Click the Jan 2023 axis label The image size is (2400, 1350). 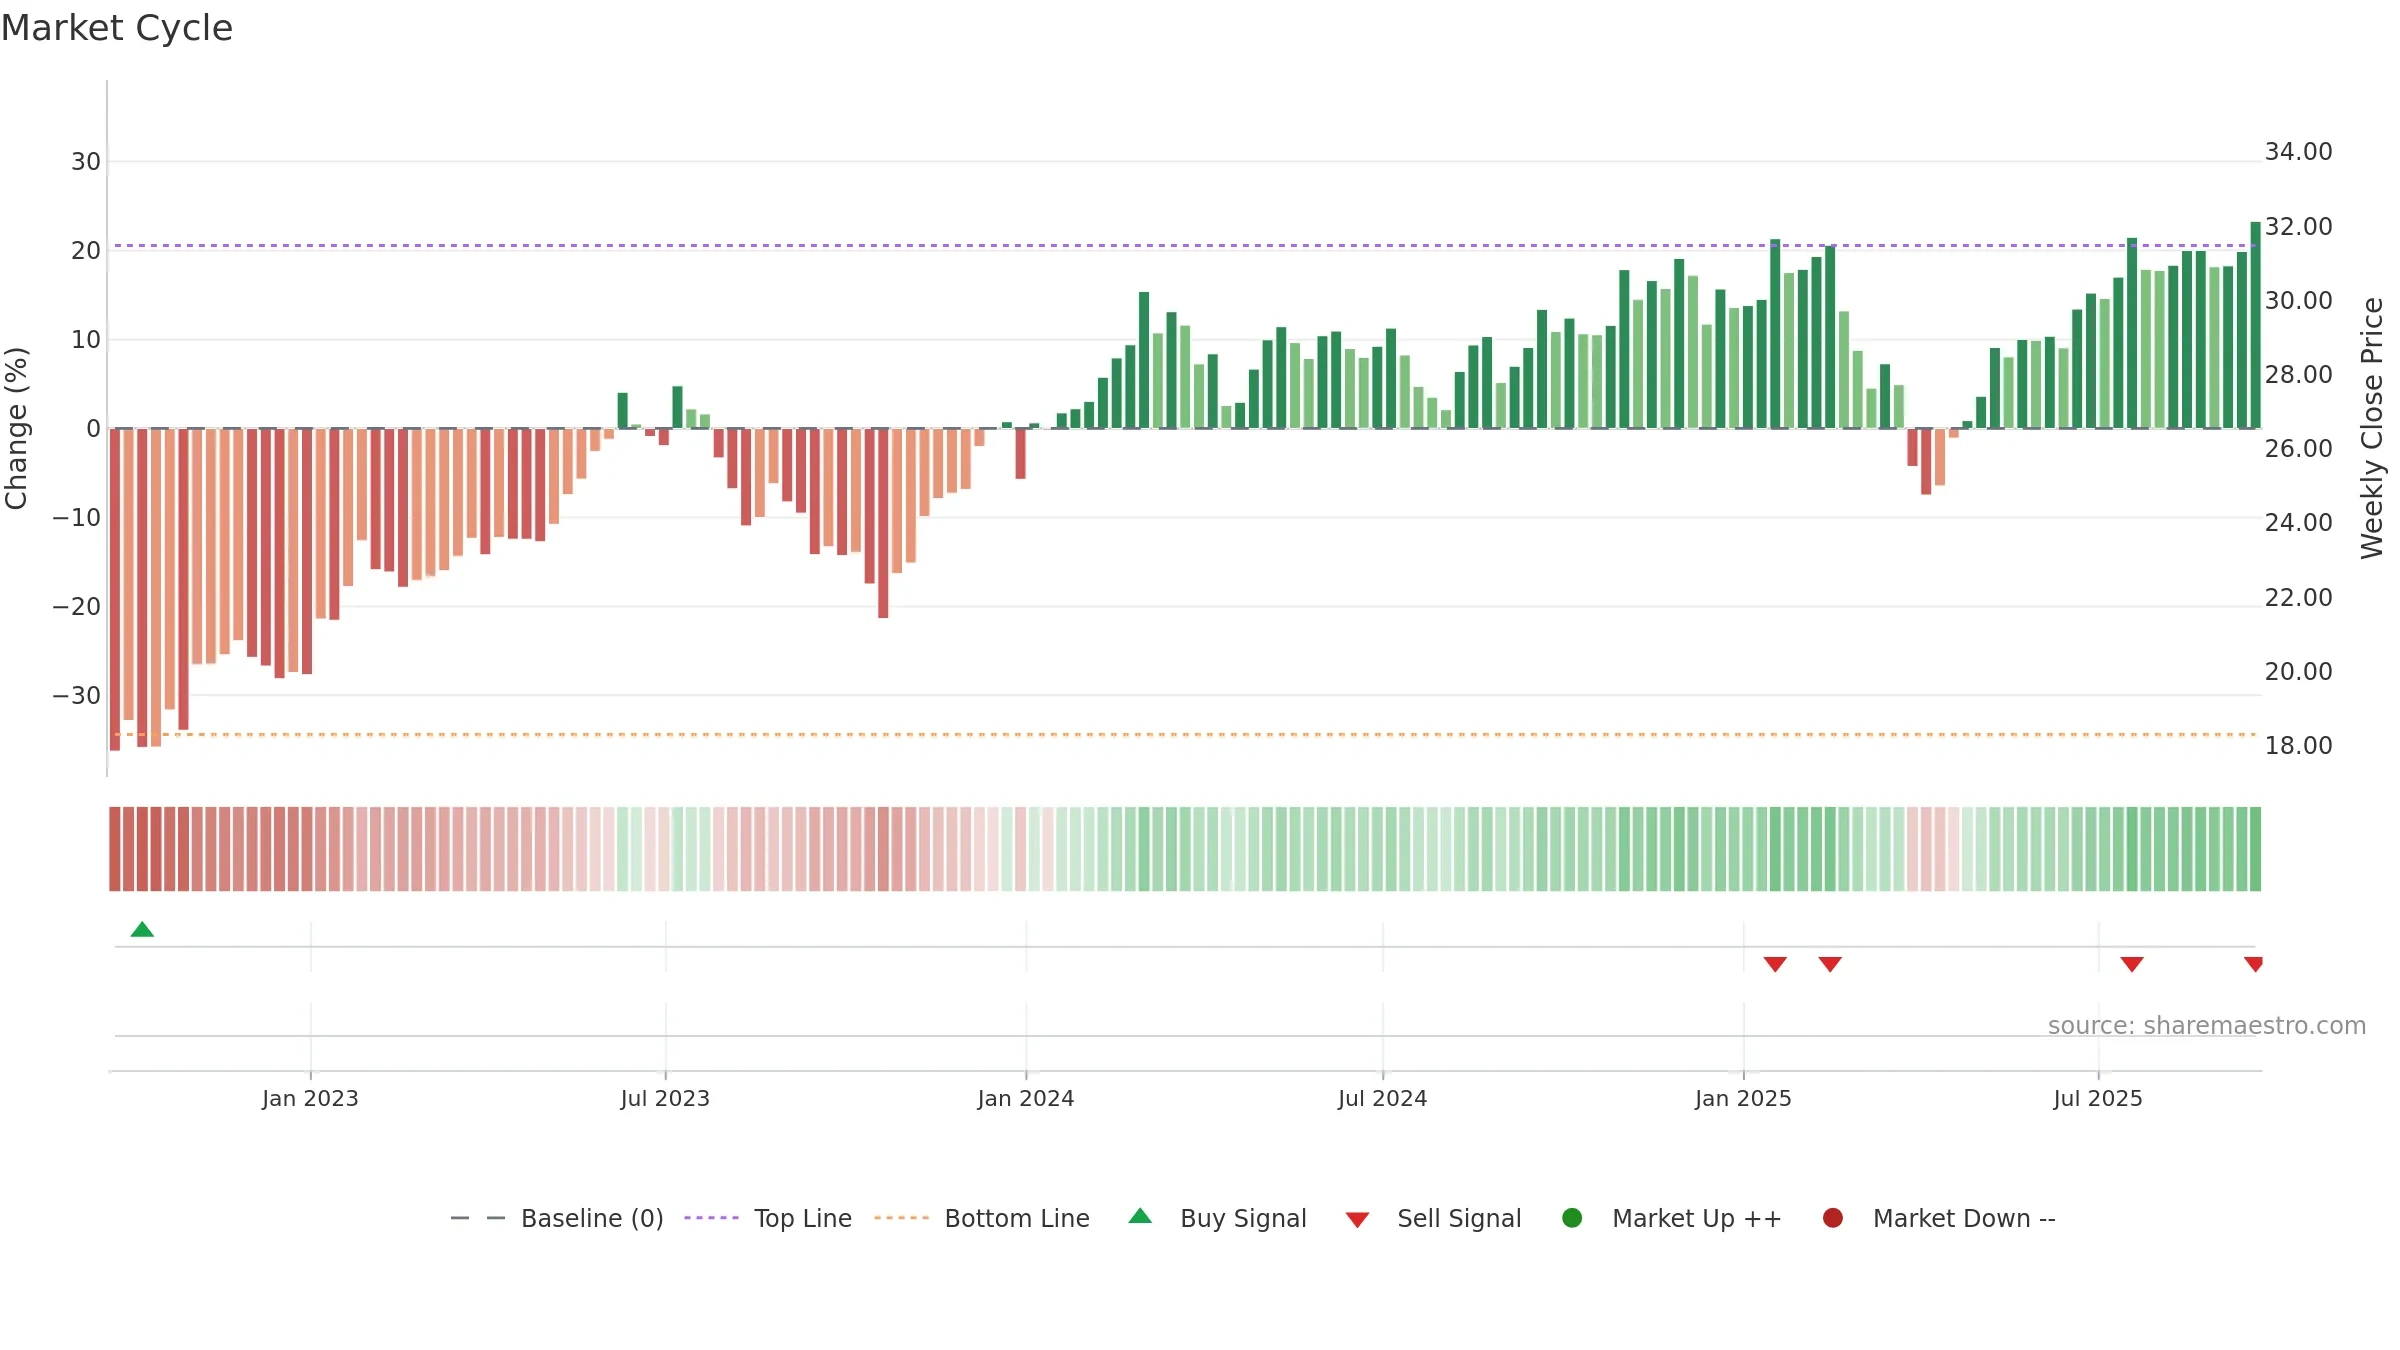[310, 1099]
